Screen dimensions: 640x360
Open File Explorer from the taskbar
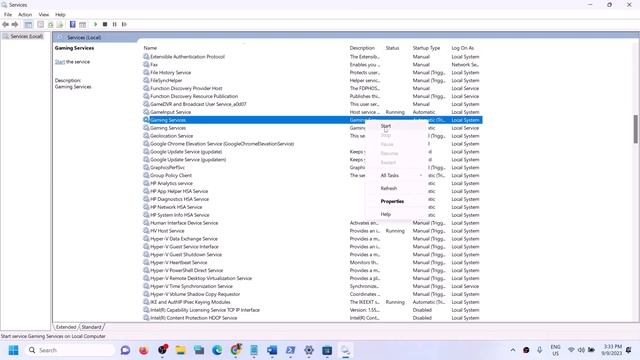pos(180,350)
